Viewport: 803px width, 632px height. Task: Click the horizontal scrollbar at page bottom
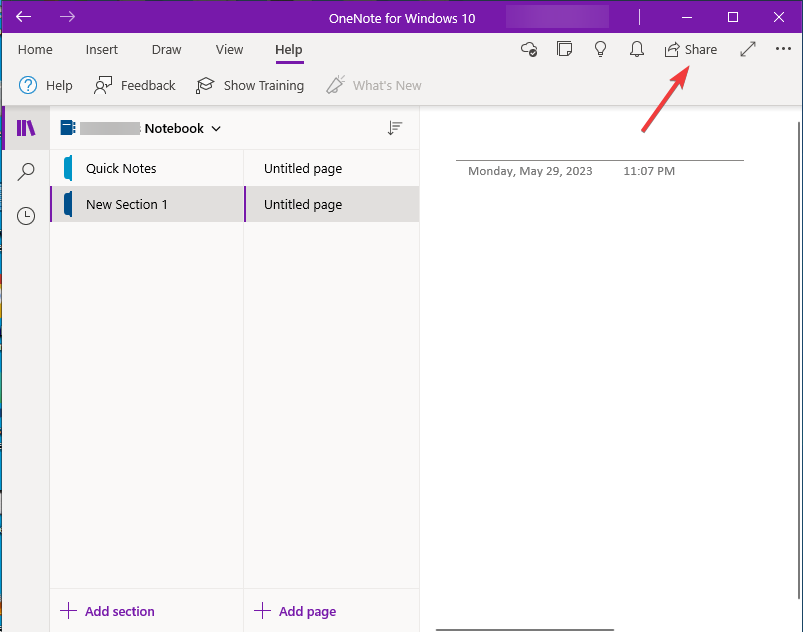525,629
